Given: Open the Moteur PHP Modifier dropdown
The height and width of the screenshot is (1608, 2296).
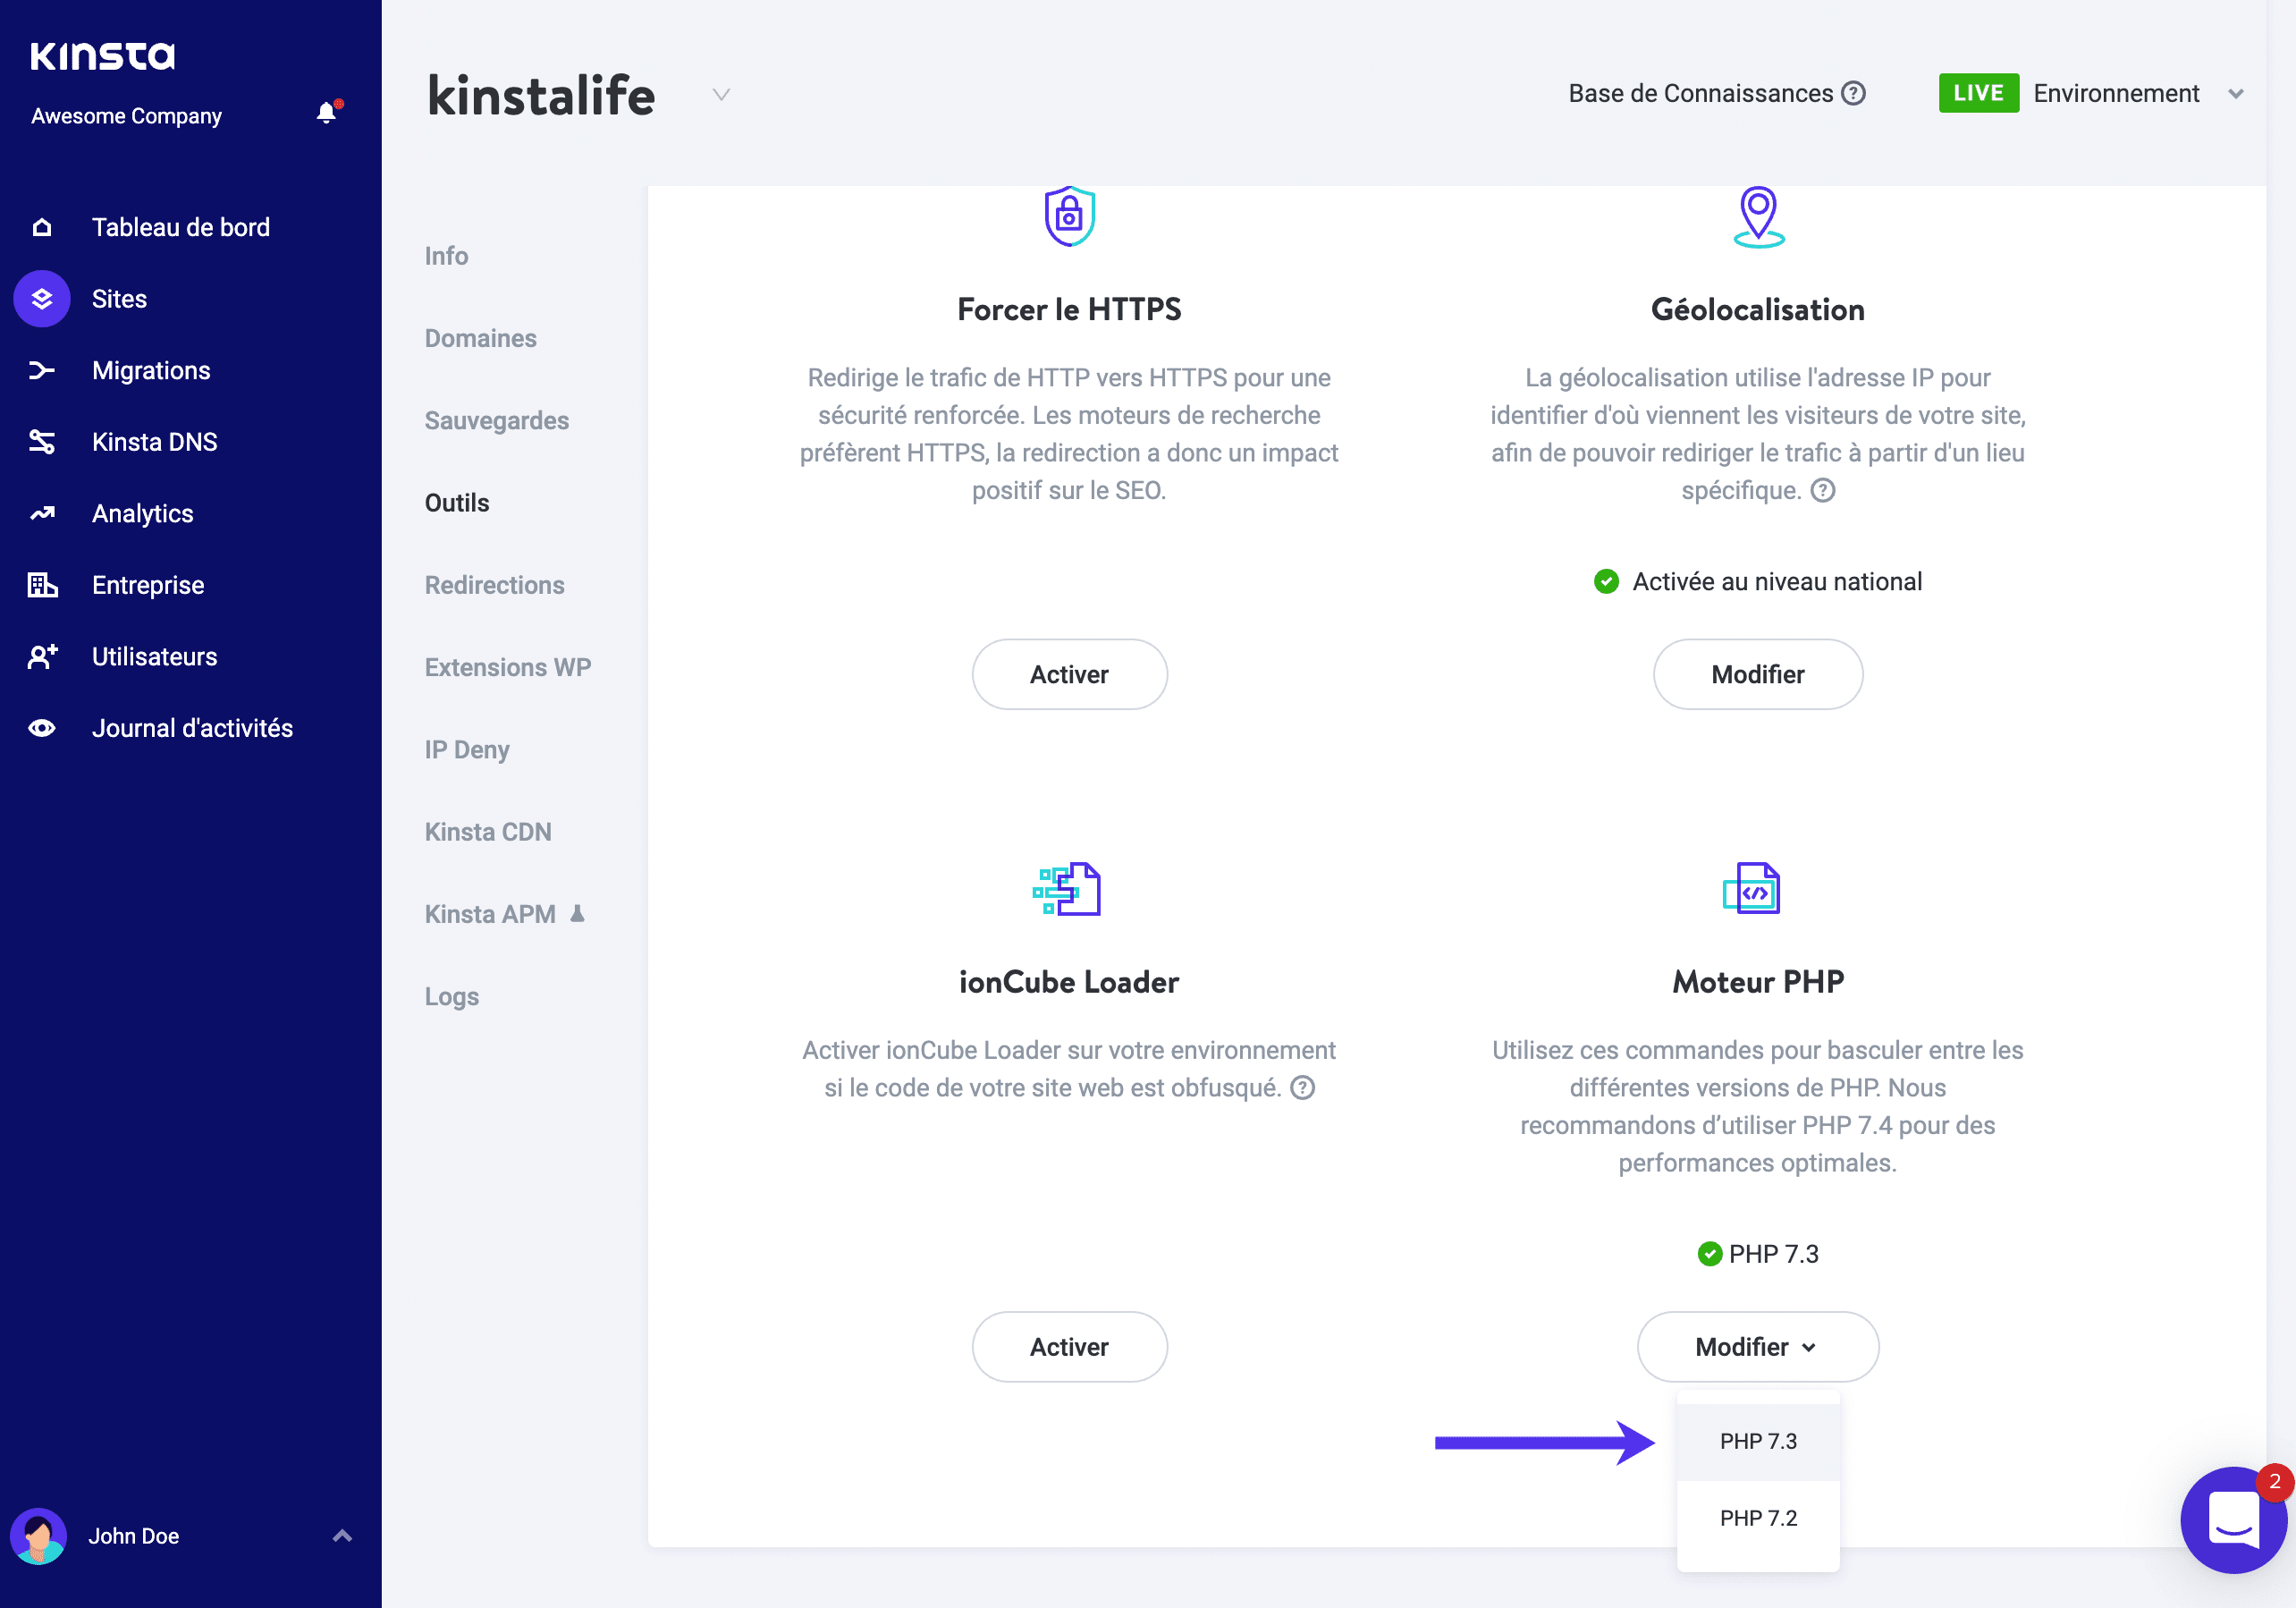Looking at the screenshot, I should [1757, 1347].
